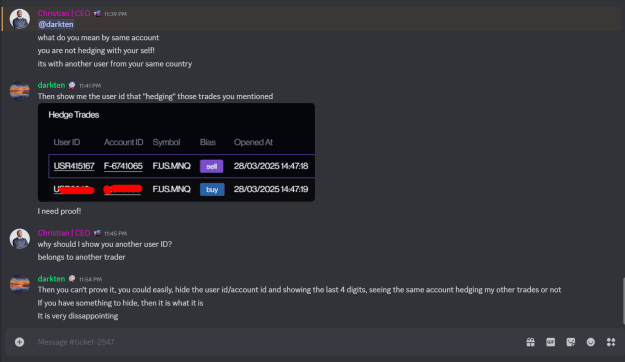Click F-6741065 account ID in the image
The height and width of the screenshot is (362, 625).
point(123,166)
